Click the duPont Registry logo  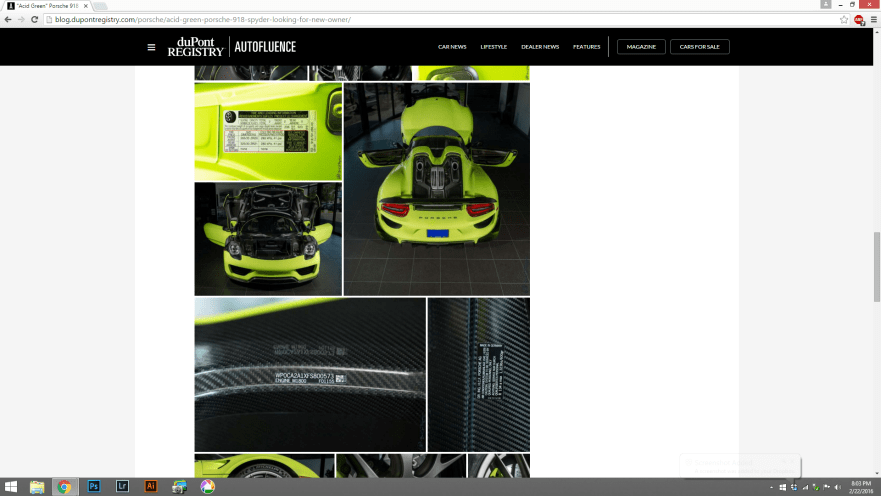pos(196,47)
